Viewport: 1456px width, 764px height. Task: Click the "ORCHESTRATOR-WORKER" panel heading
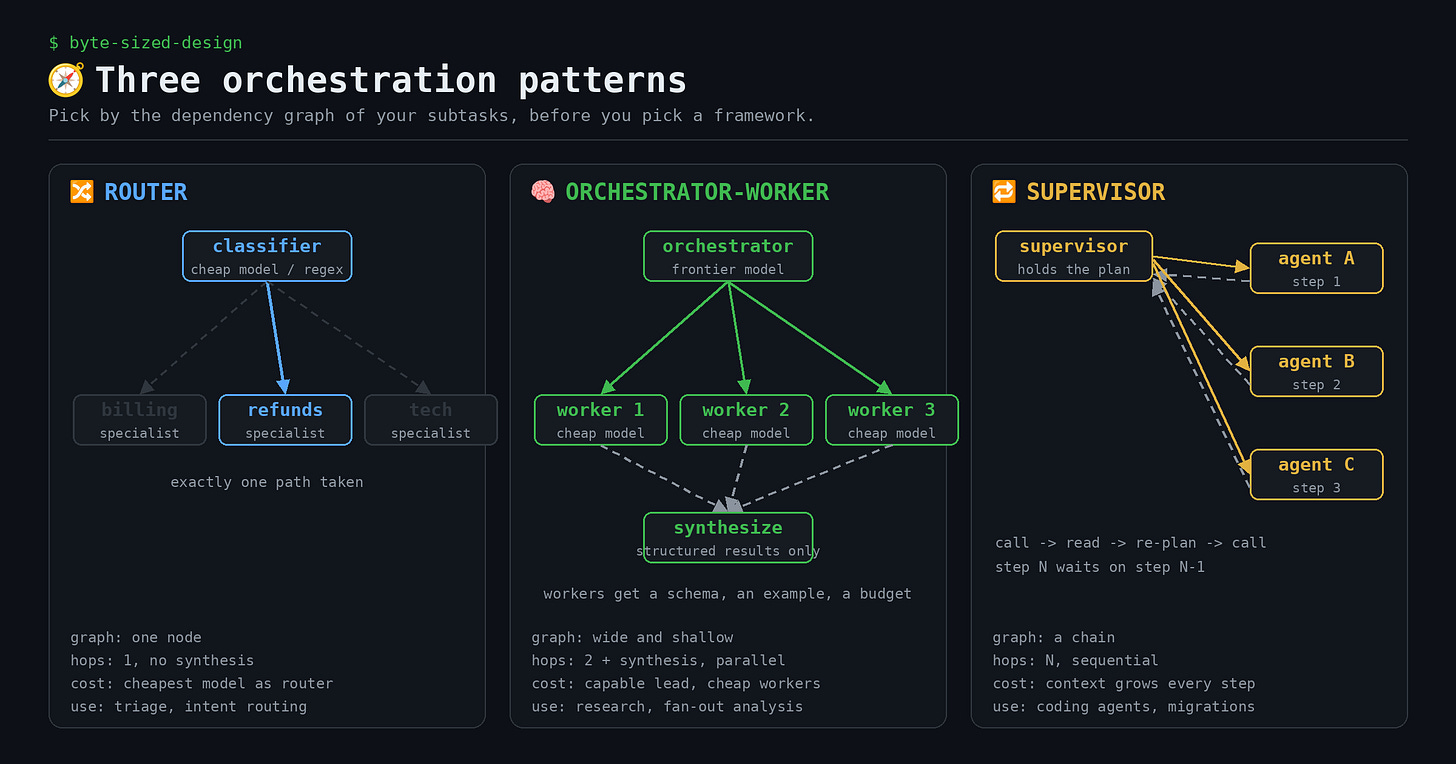coord(697,192)
